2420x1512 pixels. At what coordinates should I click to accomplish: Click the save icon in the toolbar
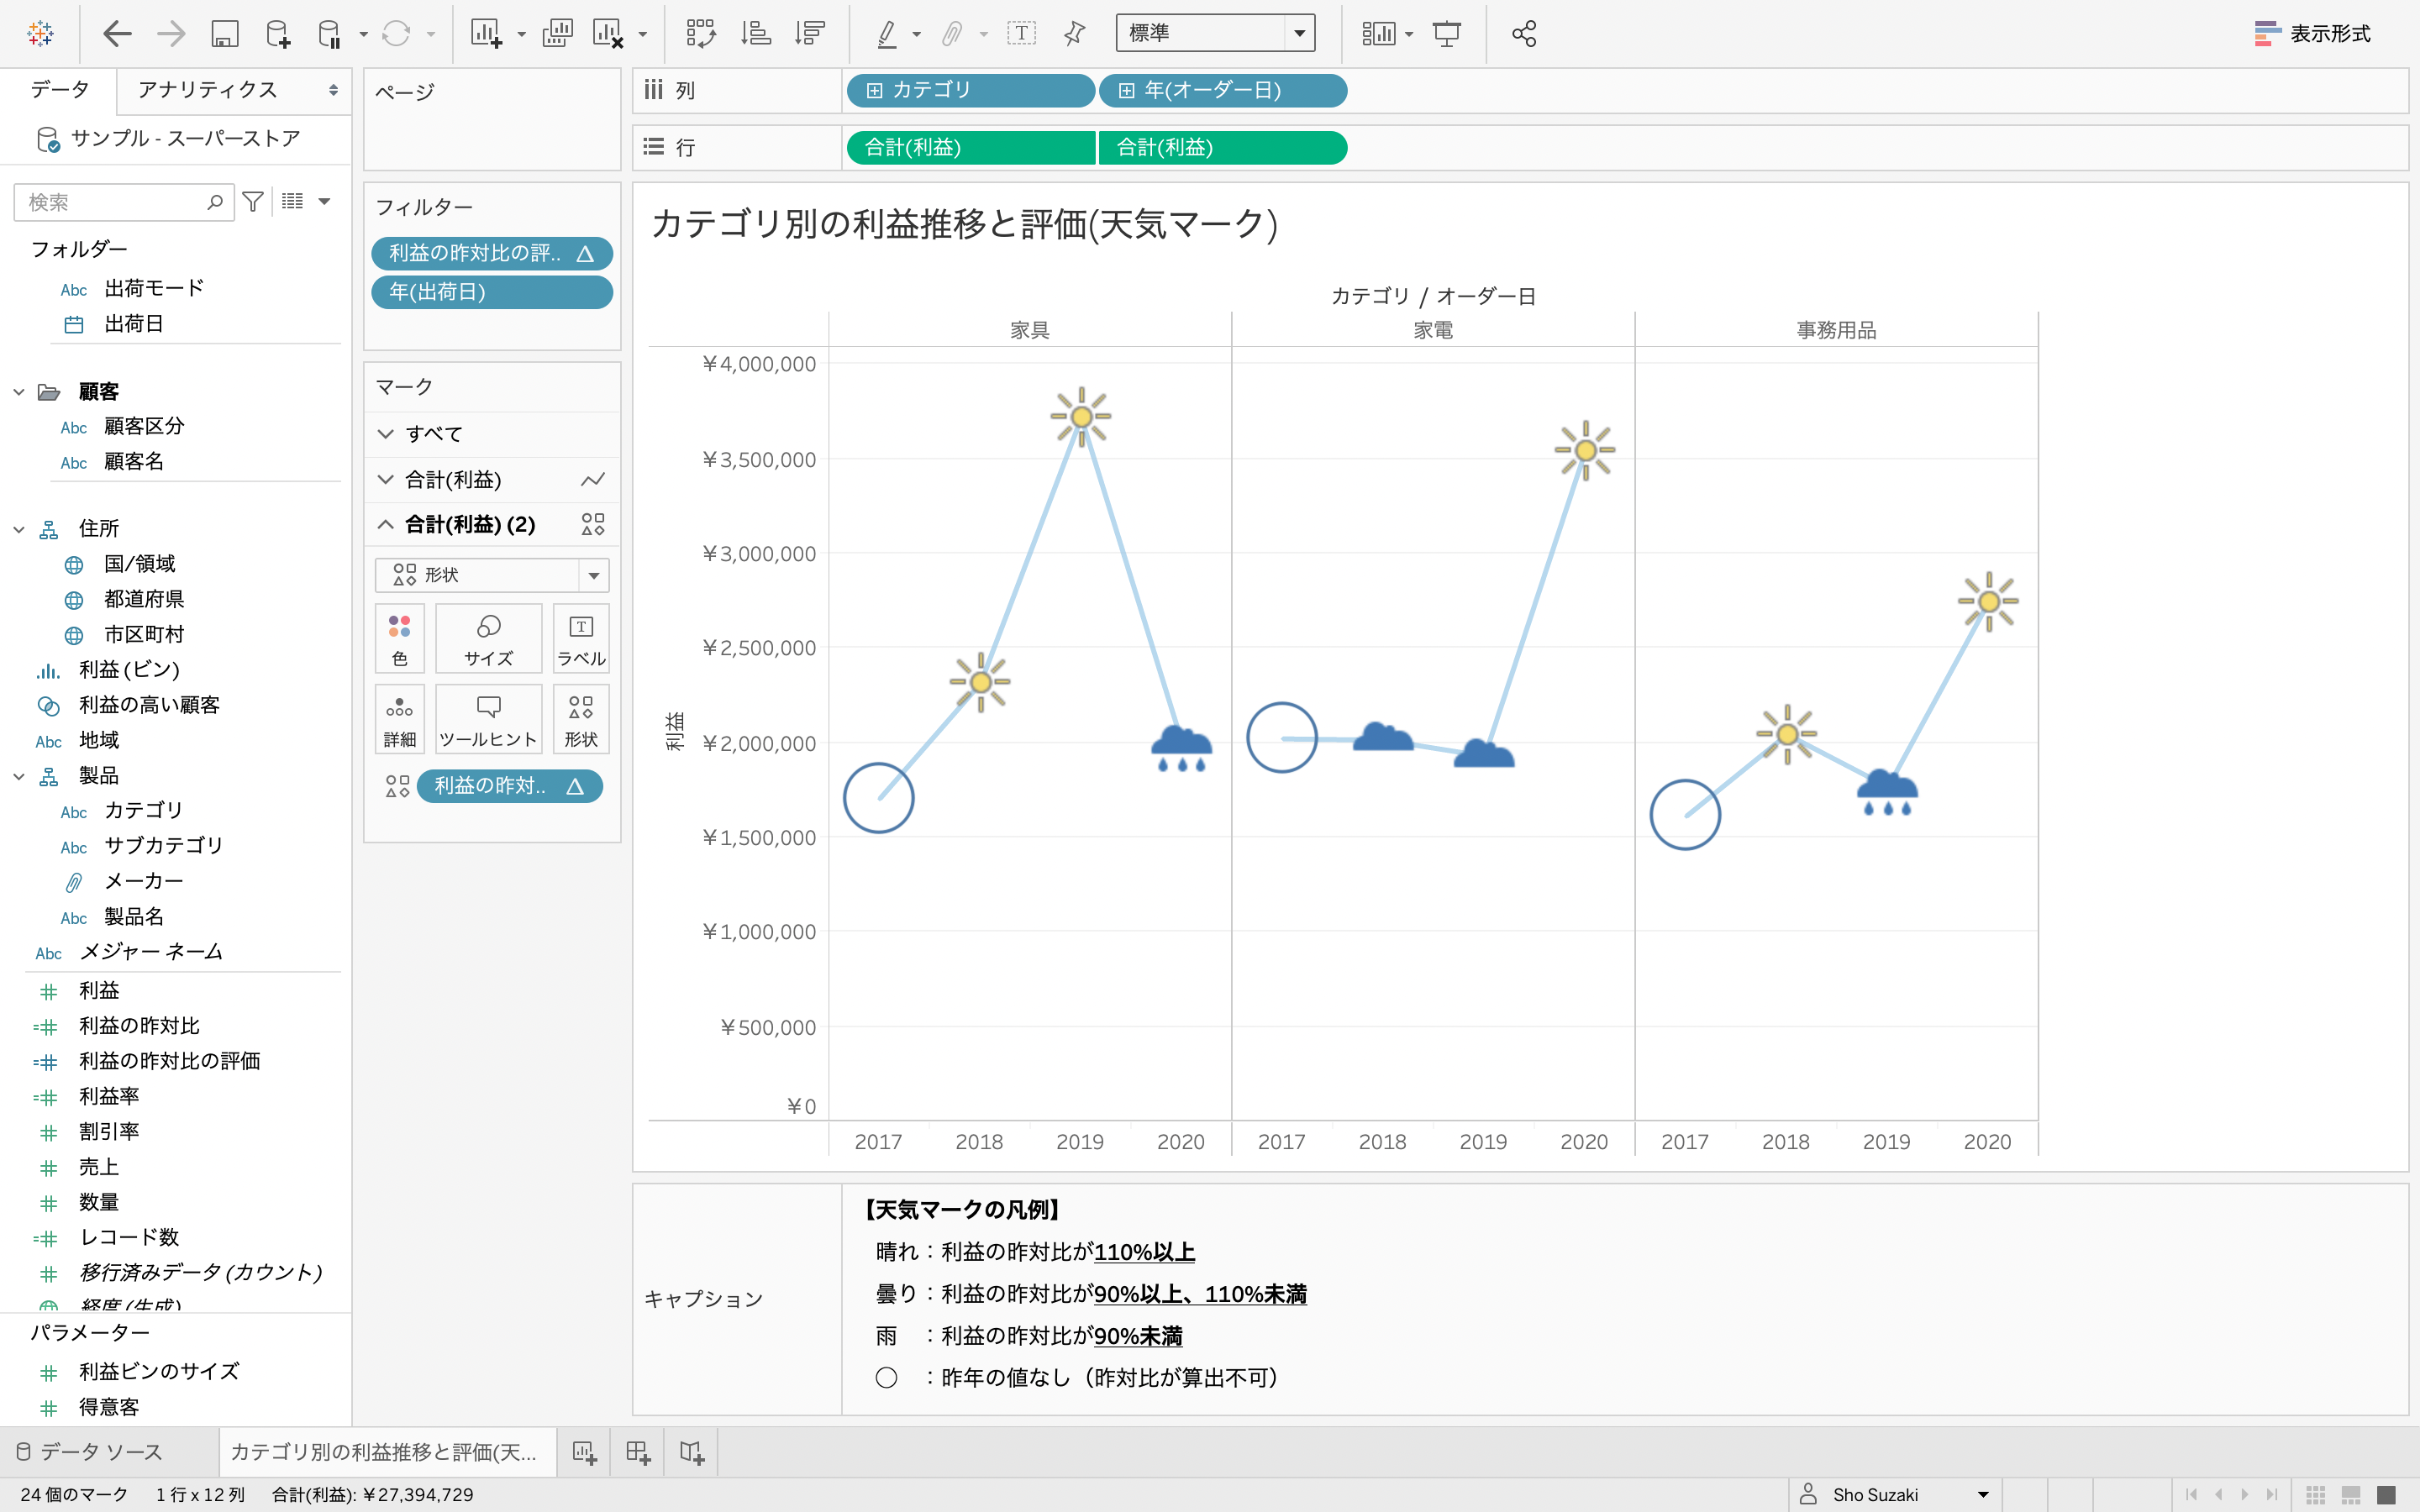224,34
